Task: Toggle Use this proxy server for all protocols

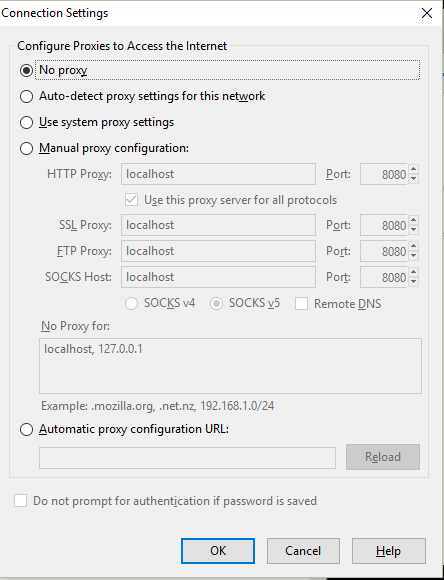Action: point(131,200)
